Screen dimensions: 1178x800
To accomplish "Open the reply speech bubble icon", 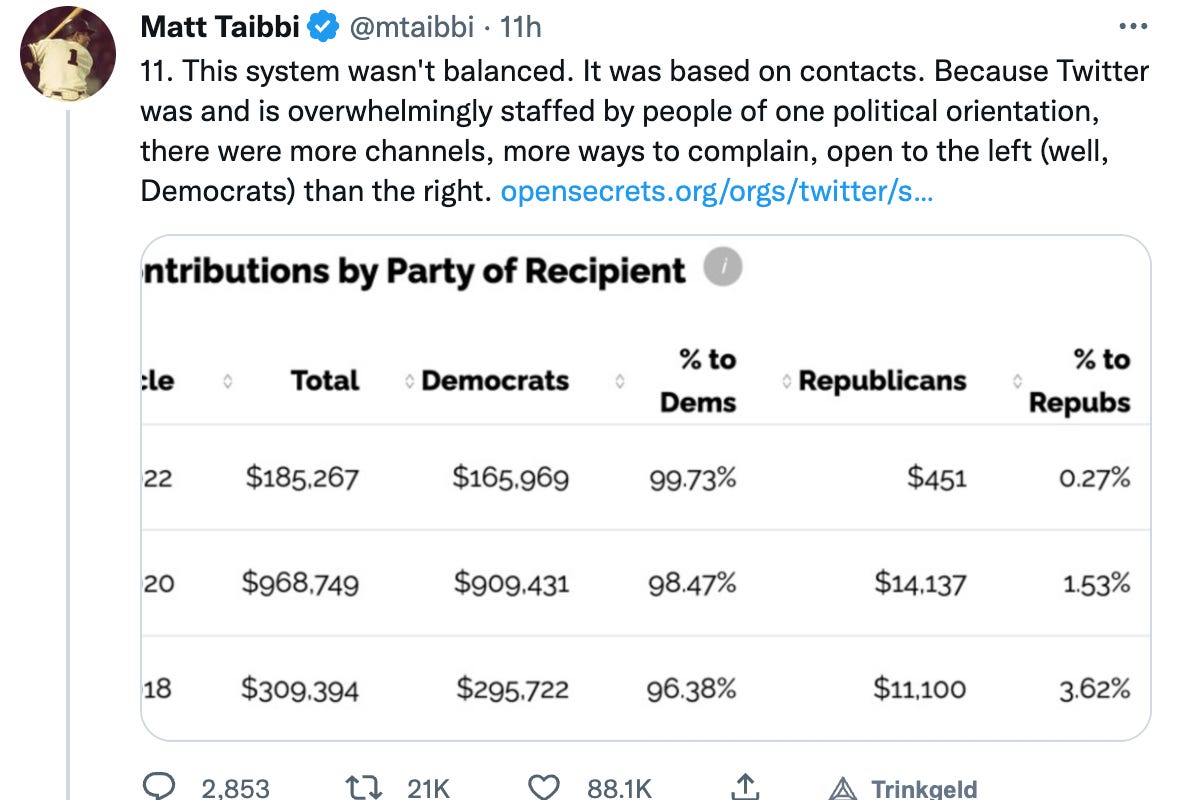I will click(159, 786).
